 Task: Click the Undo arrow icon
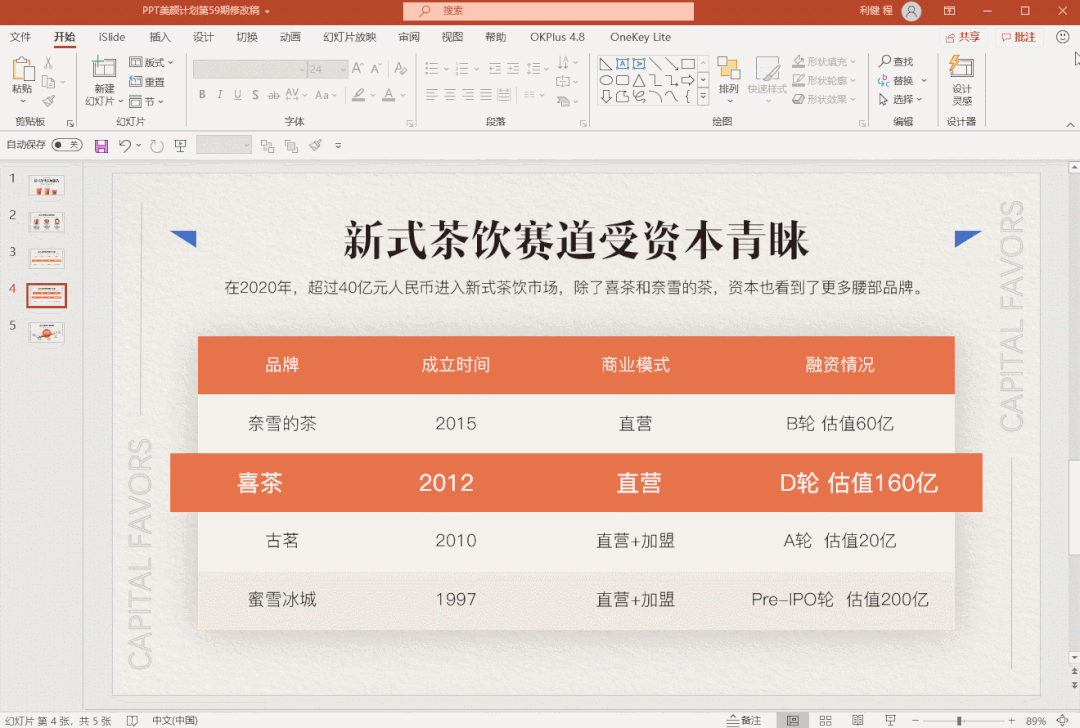tap(124, 145)
